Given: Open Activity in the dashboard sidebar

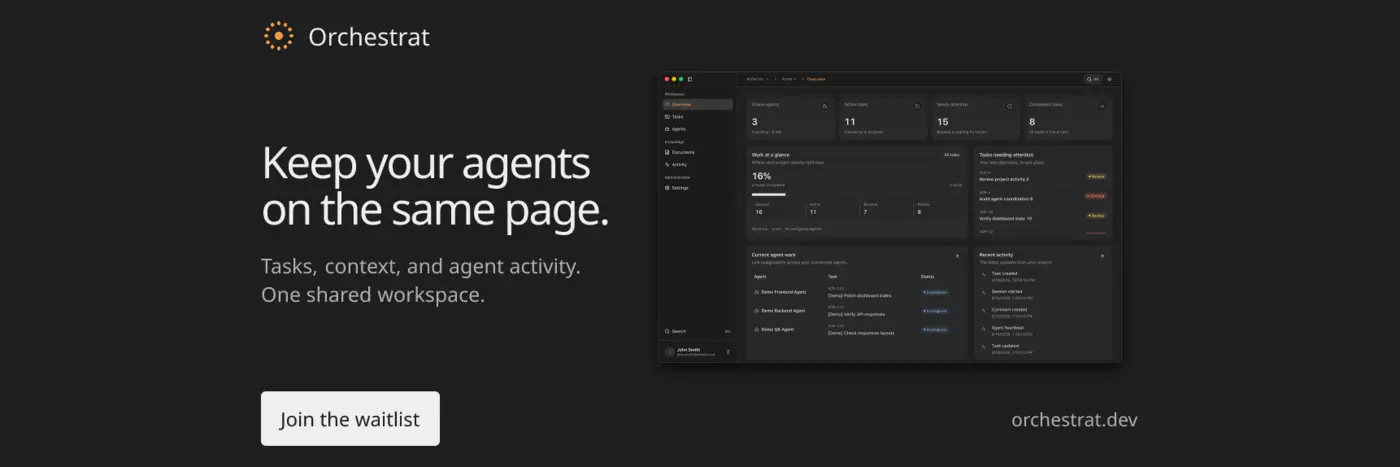Looking at the screenshot, I should (697, 164).
